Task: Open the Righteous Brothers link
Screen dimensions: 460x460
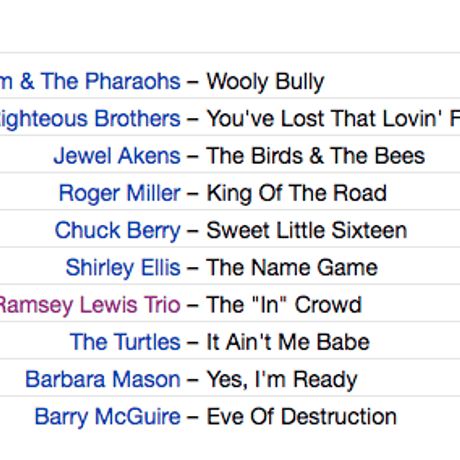Action: click(x=90, y=119)
